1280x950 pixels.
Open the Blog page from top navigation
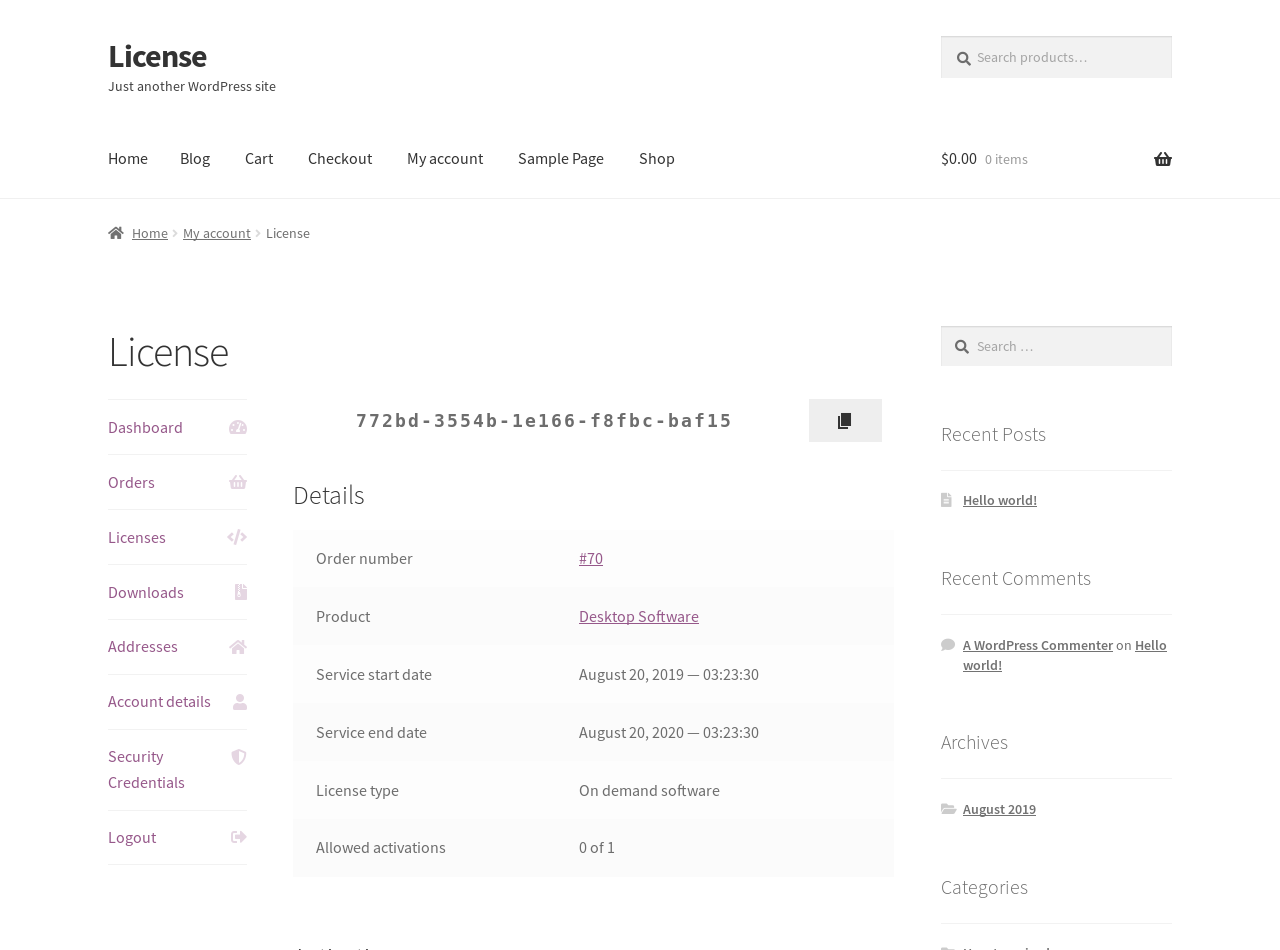pyautogui.click(x=195, y=158)
